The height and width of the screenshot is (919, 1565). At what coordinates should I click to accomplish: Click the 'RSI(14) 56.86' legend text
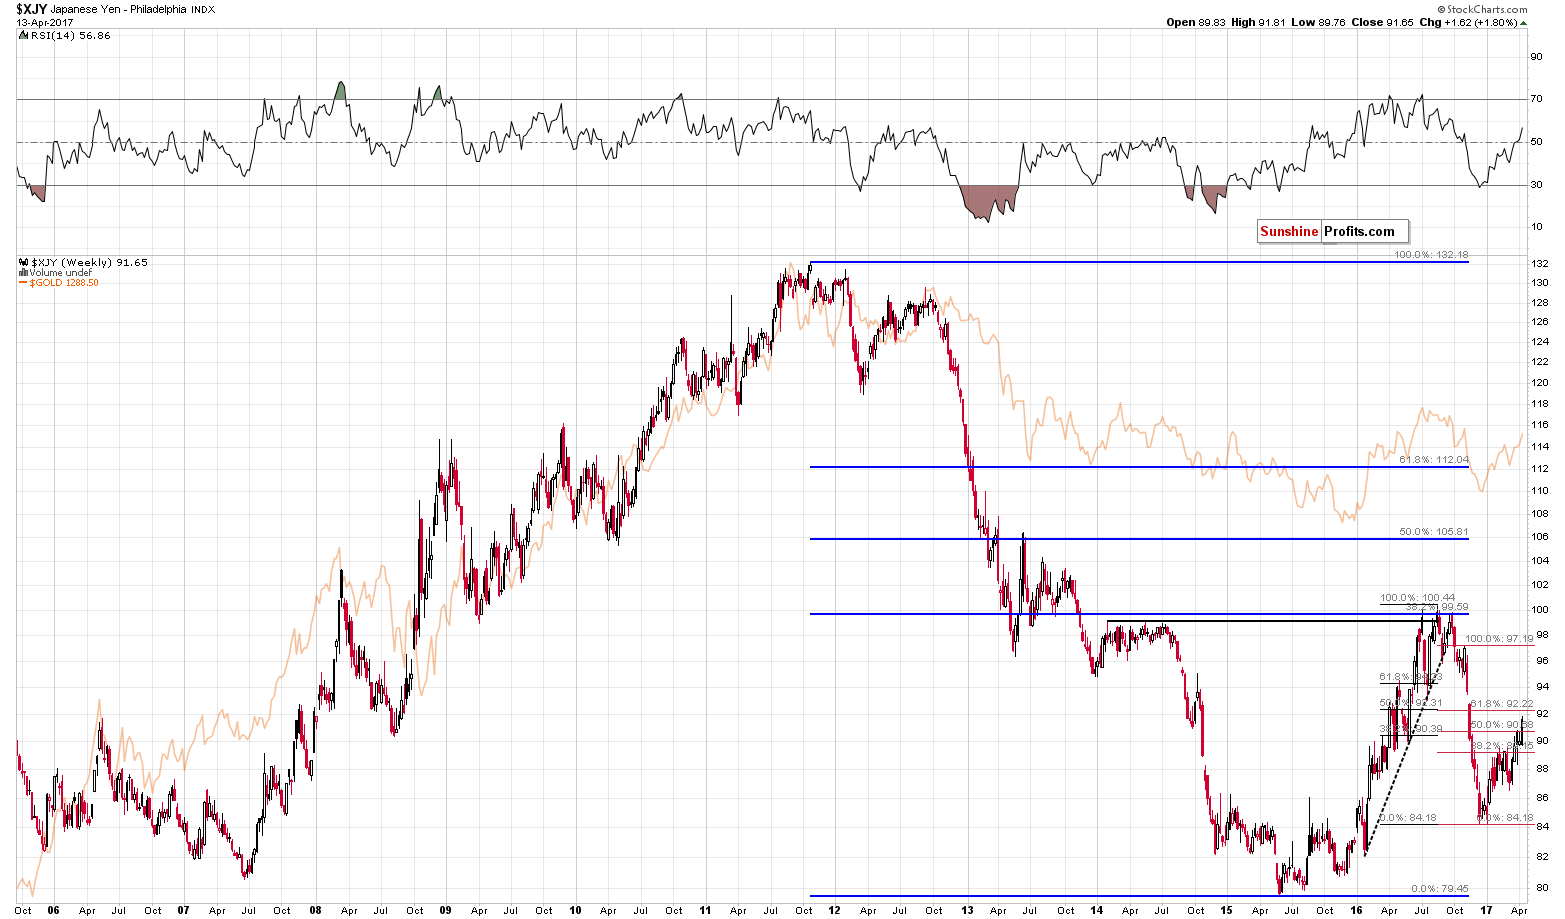pyautogui.click(x=70, y=35)
